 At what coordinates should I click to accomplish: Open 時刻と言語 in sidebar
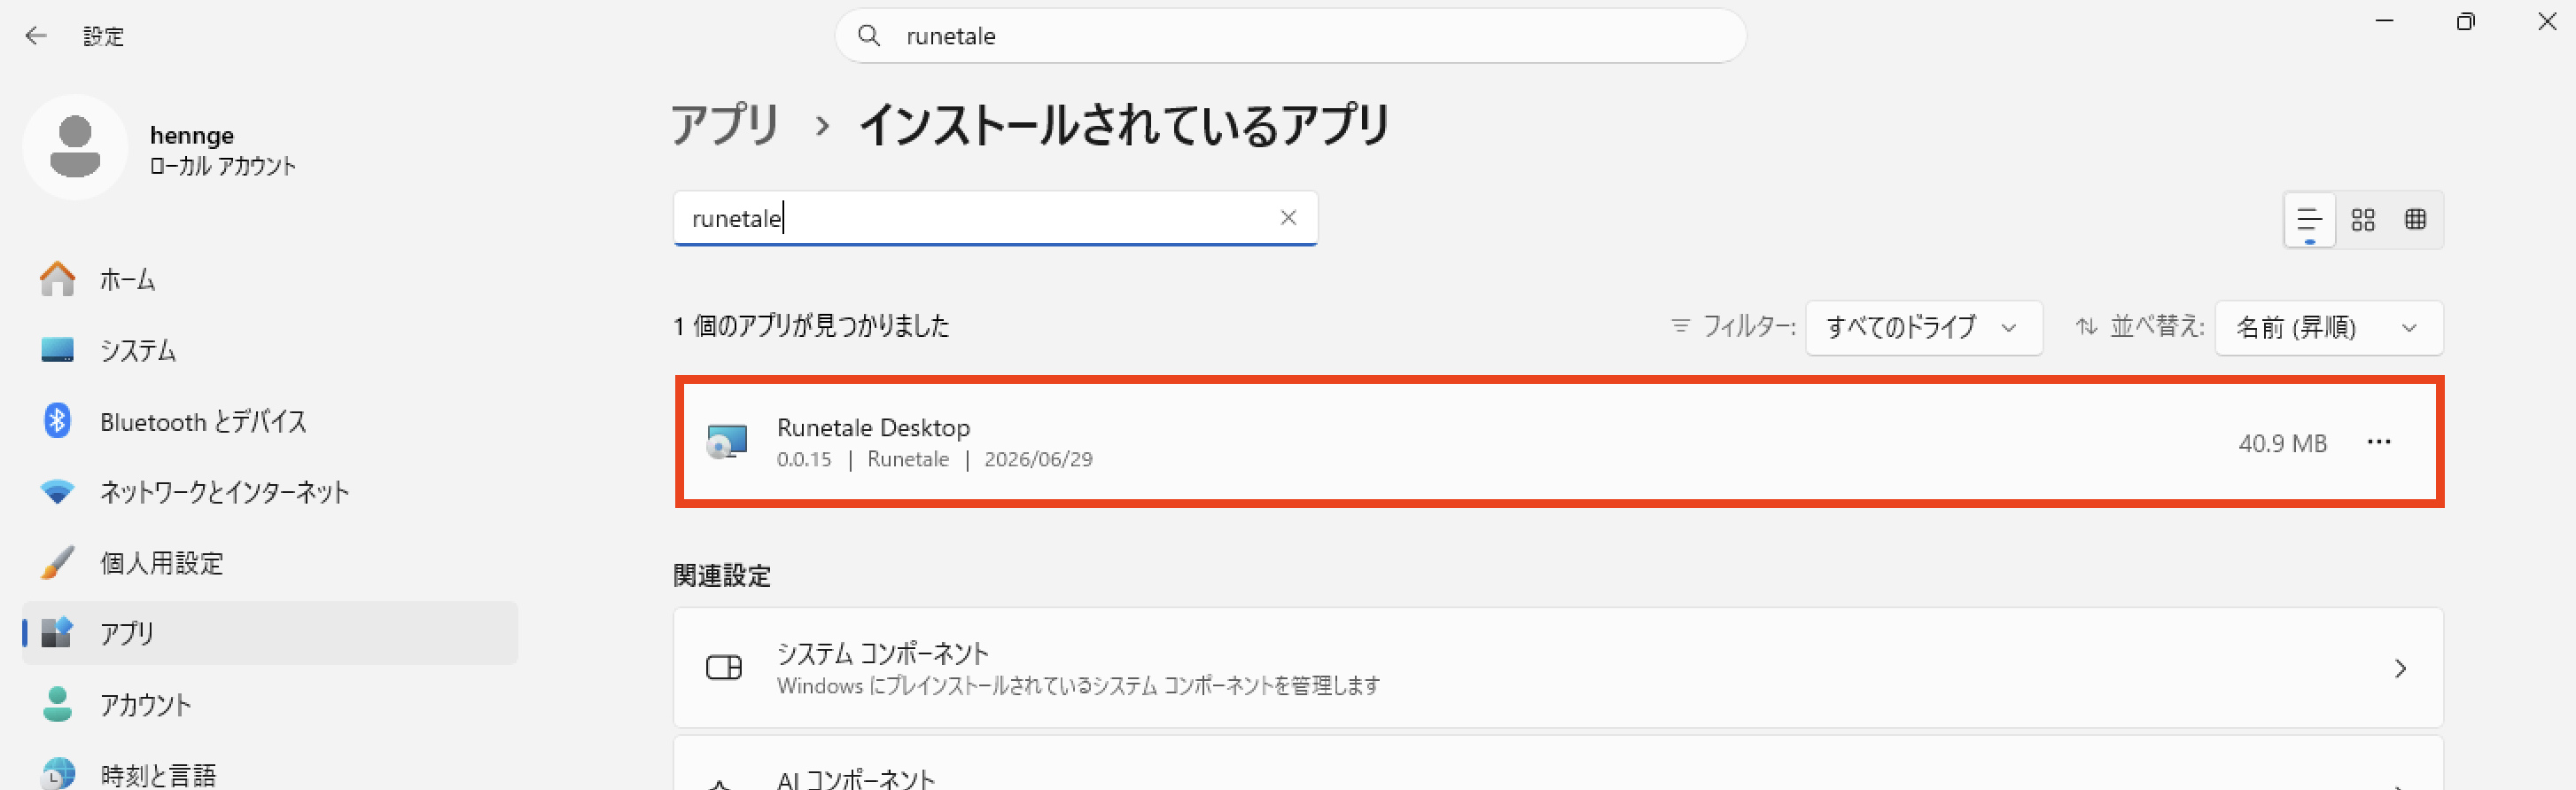[x=270, y=773]
